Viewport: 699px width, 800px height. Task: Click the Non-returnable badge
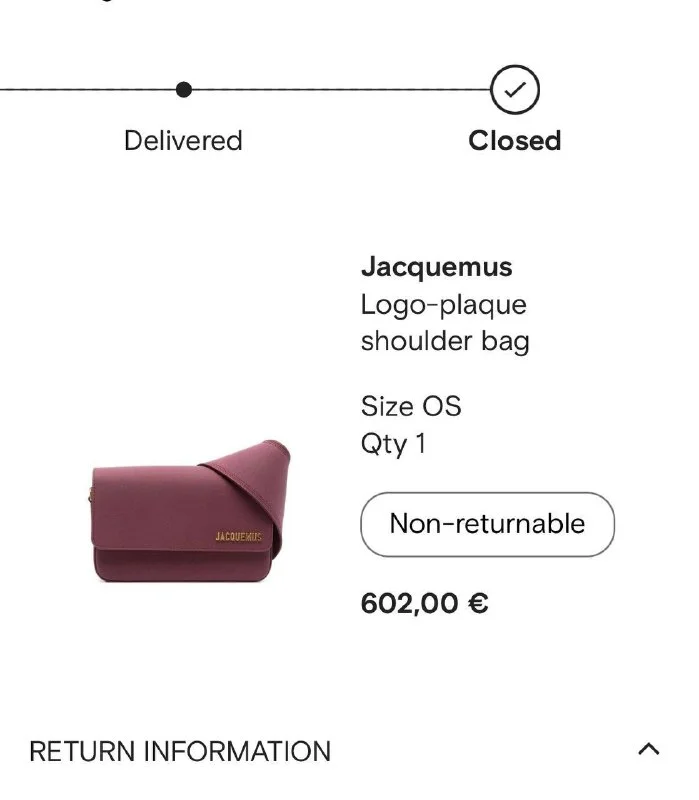click(x=487, y=524)
